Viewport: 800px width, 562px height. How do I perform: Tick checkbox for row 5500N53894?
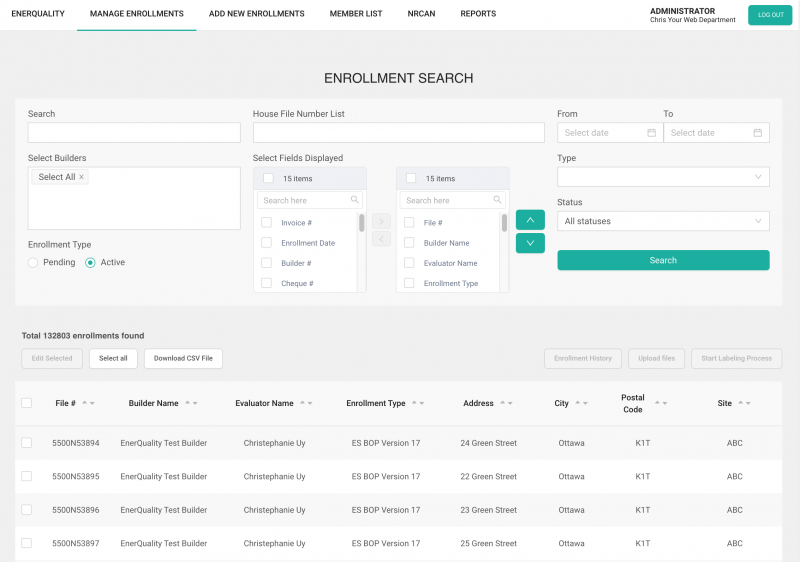[27, 443]
